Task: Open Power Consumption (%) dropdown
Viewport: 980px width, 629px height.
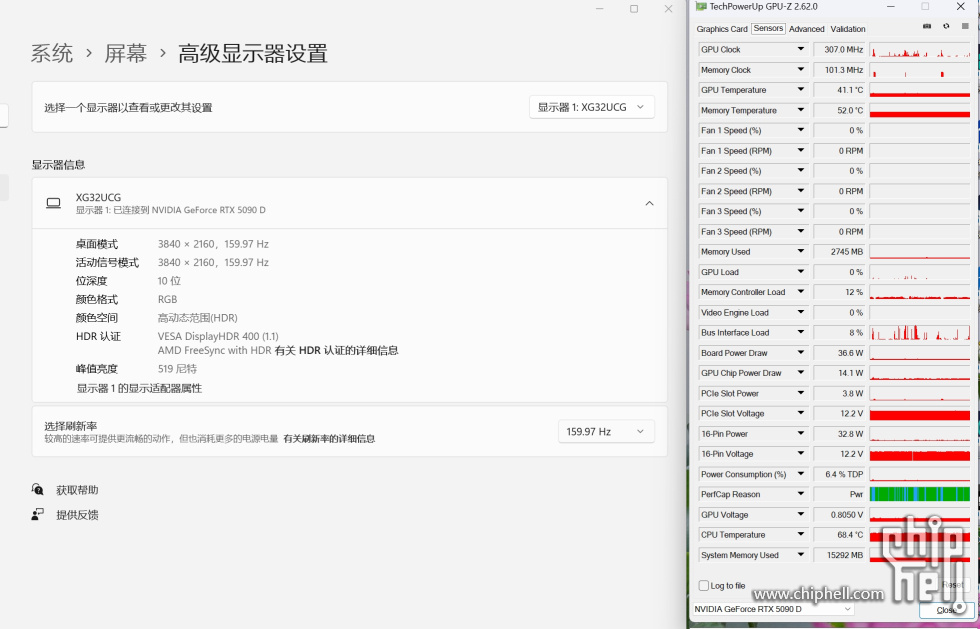Action: (800, 474)
